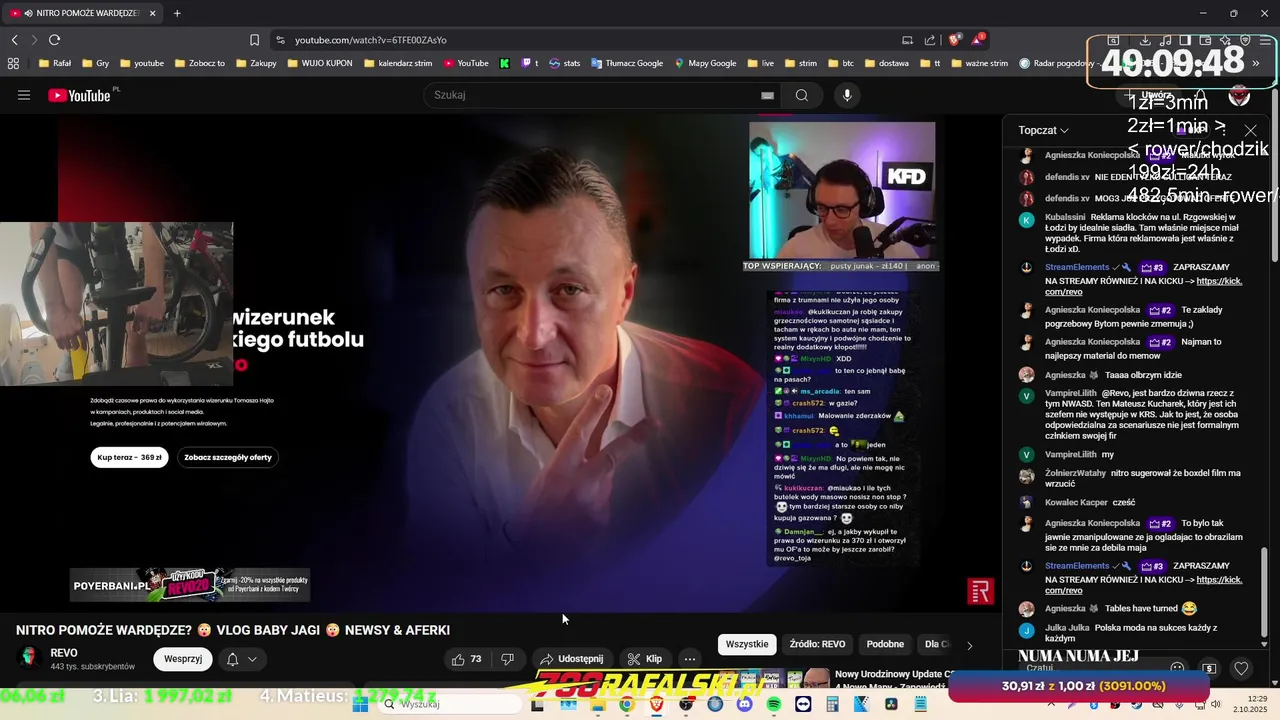
Task: Click the share page icon in address bar
Action: click(x=930, y=40)
